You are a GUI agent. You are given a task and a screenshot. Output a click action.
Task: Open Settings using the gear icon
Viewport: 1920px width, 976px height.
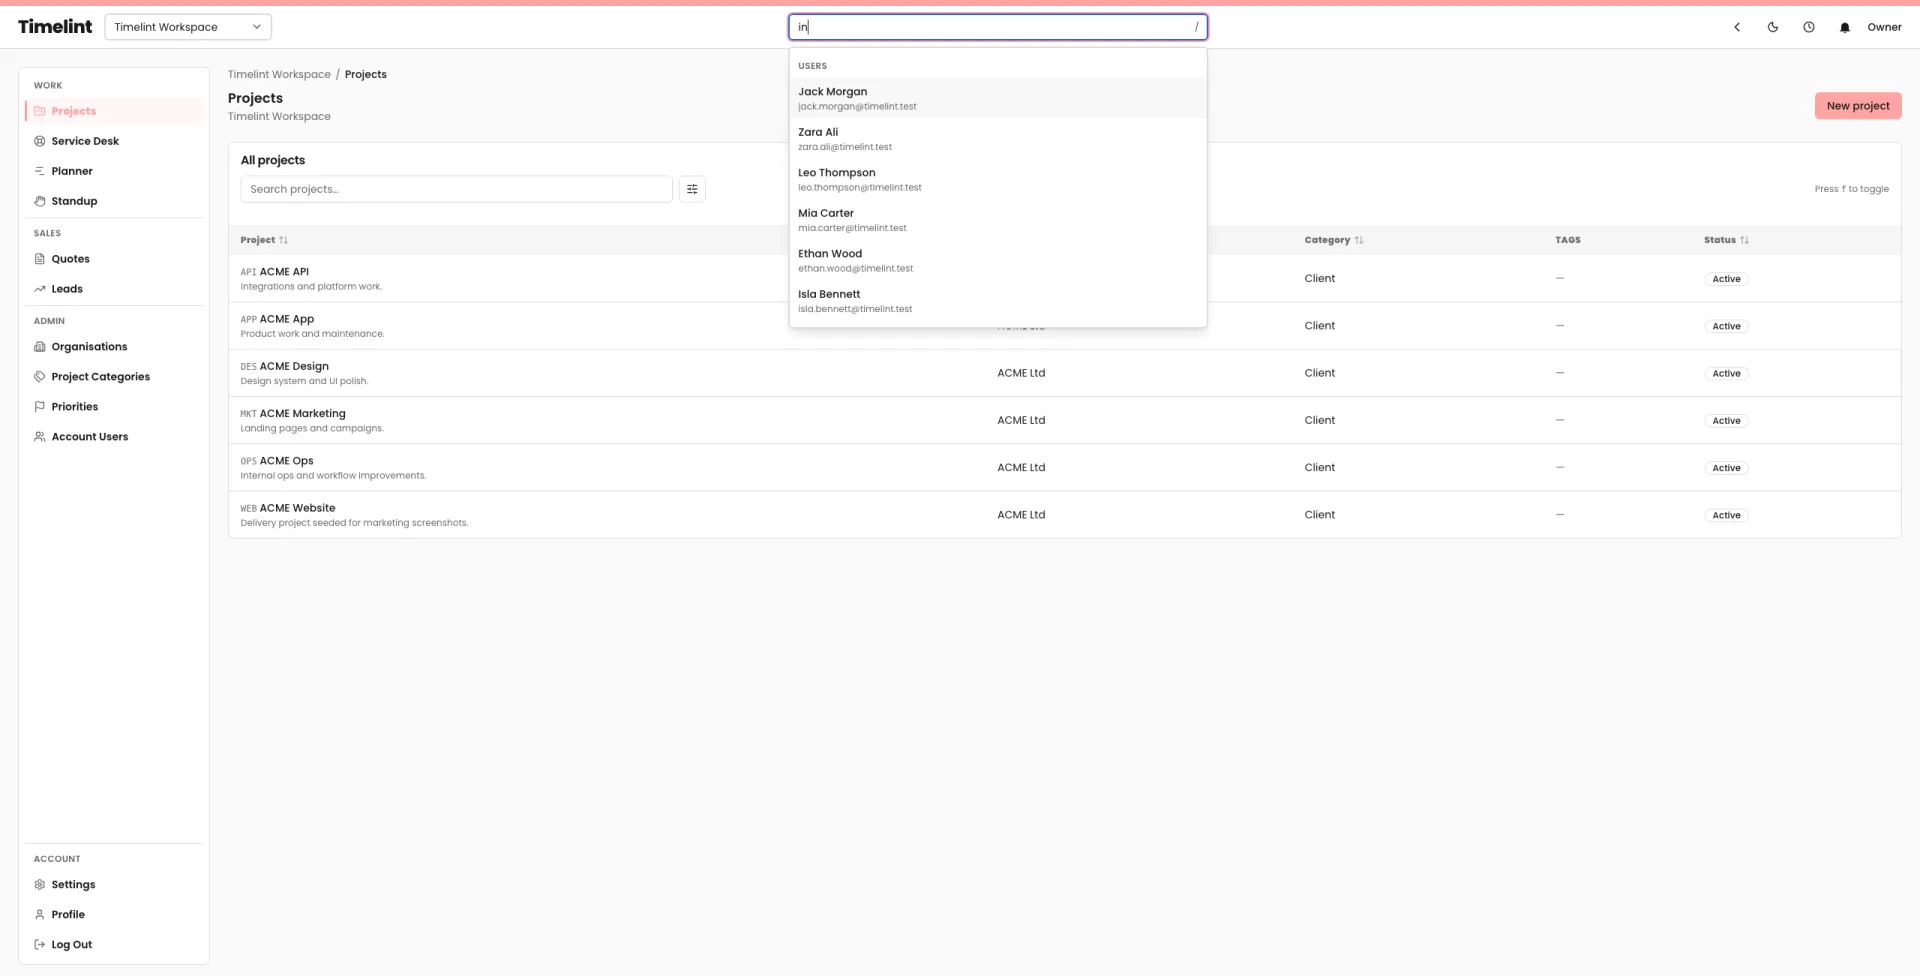click(x=38, y=884)
